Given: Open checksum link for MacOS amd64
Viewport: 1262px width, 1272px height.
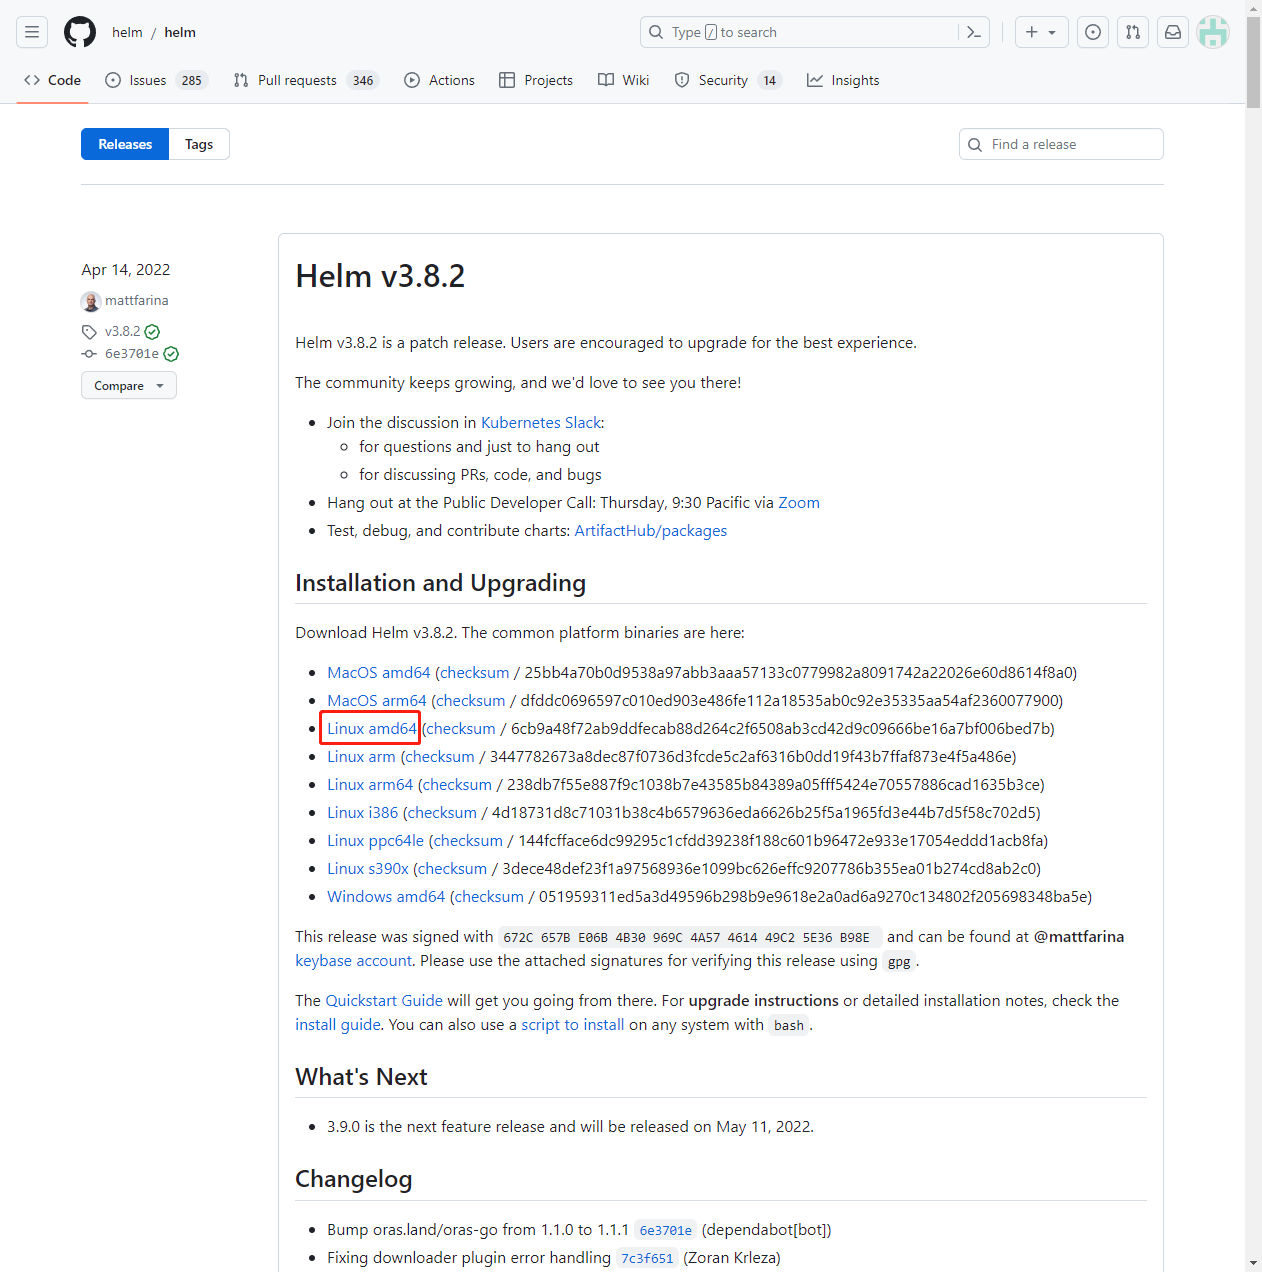Looking at the screenshot, I should pyautogui.click(x=475, y=673).
